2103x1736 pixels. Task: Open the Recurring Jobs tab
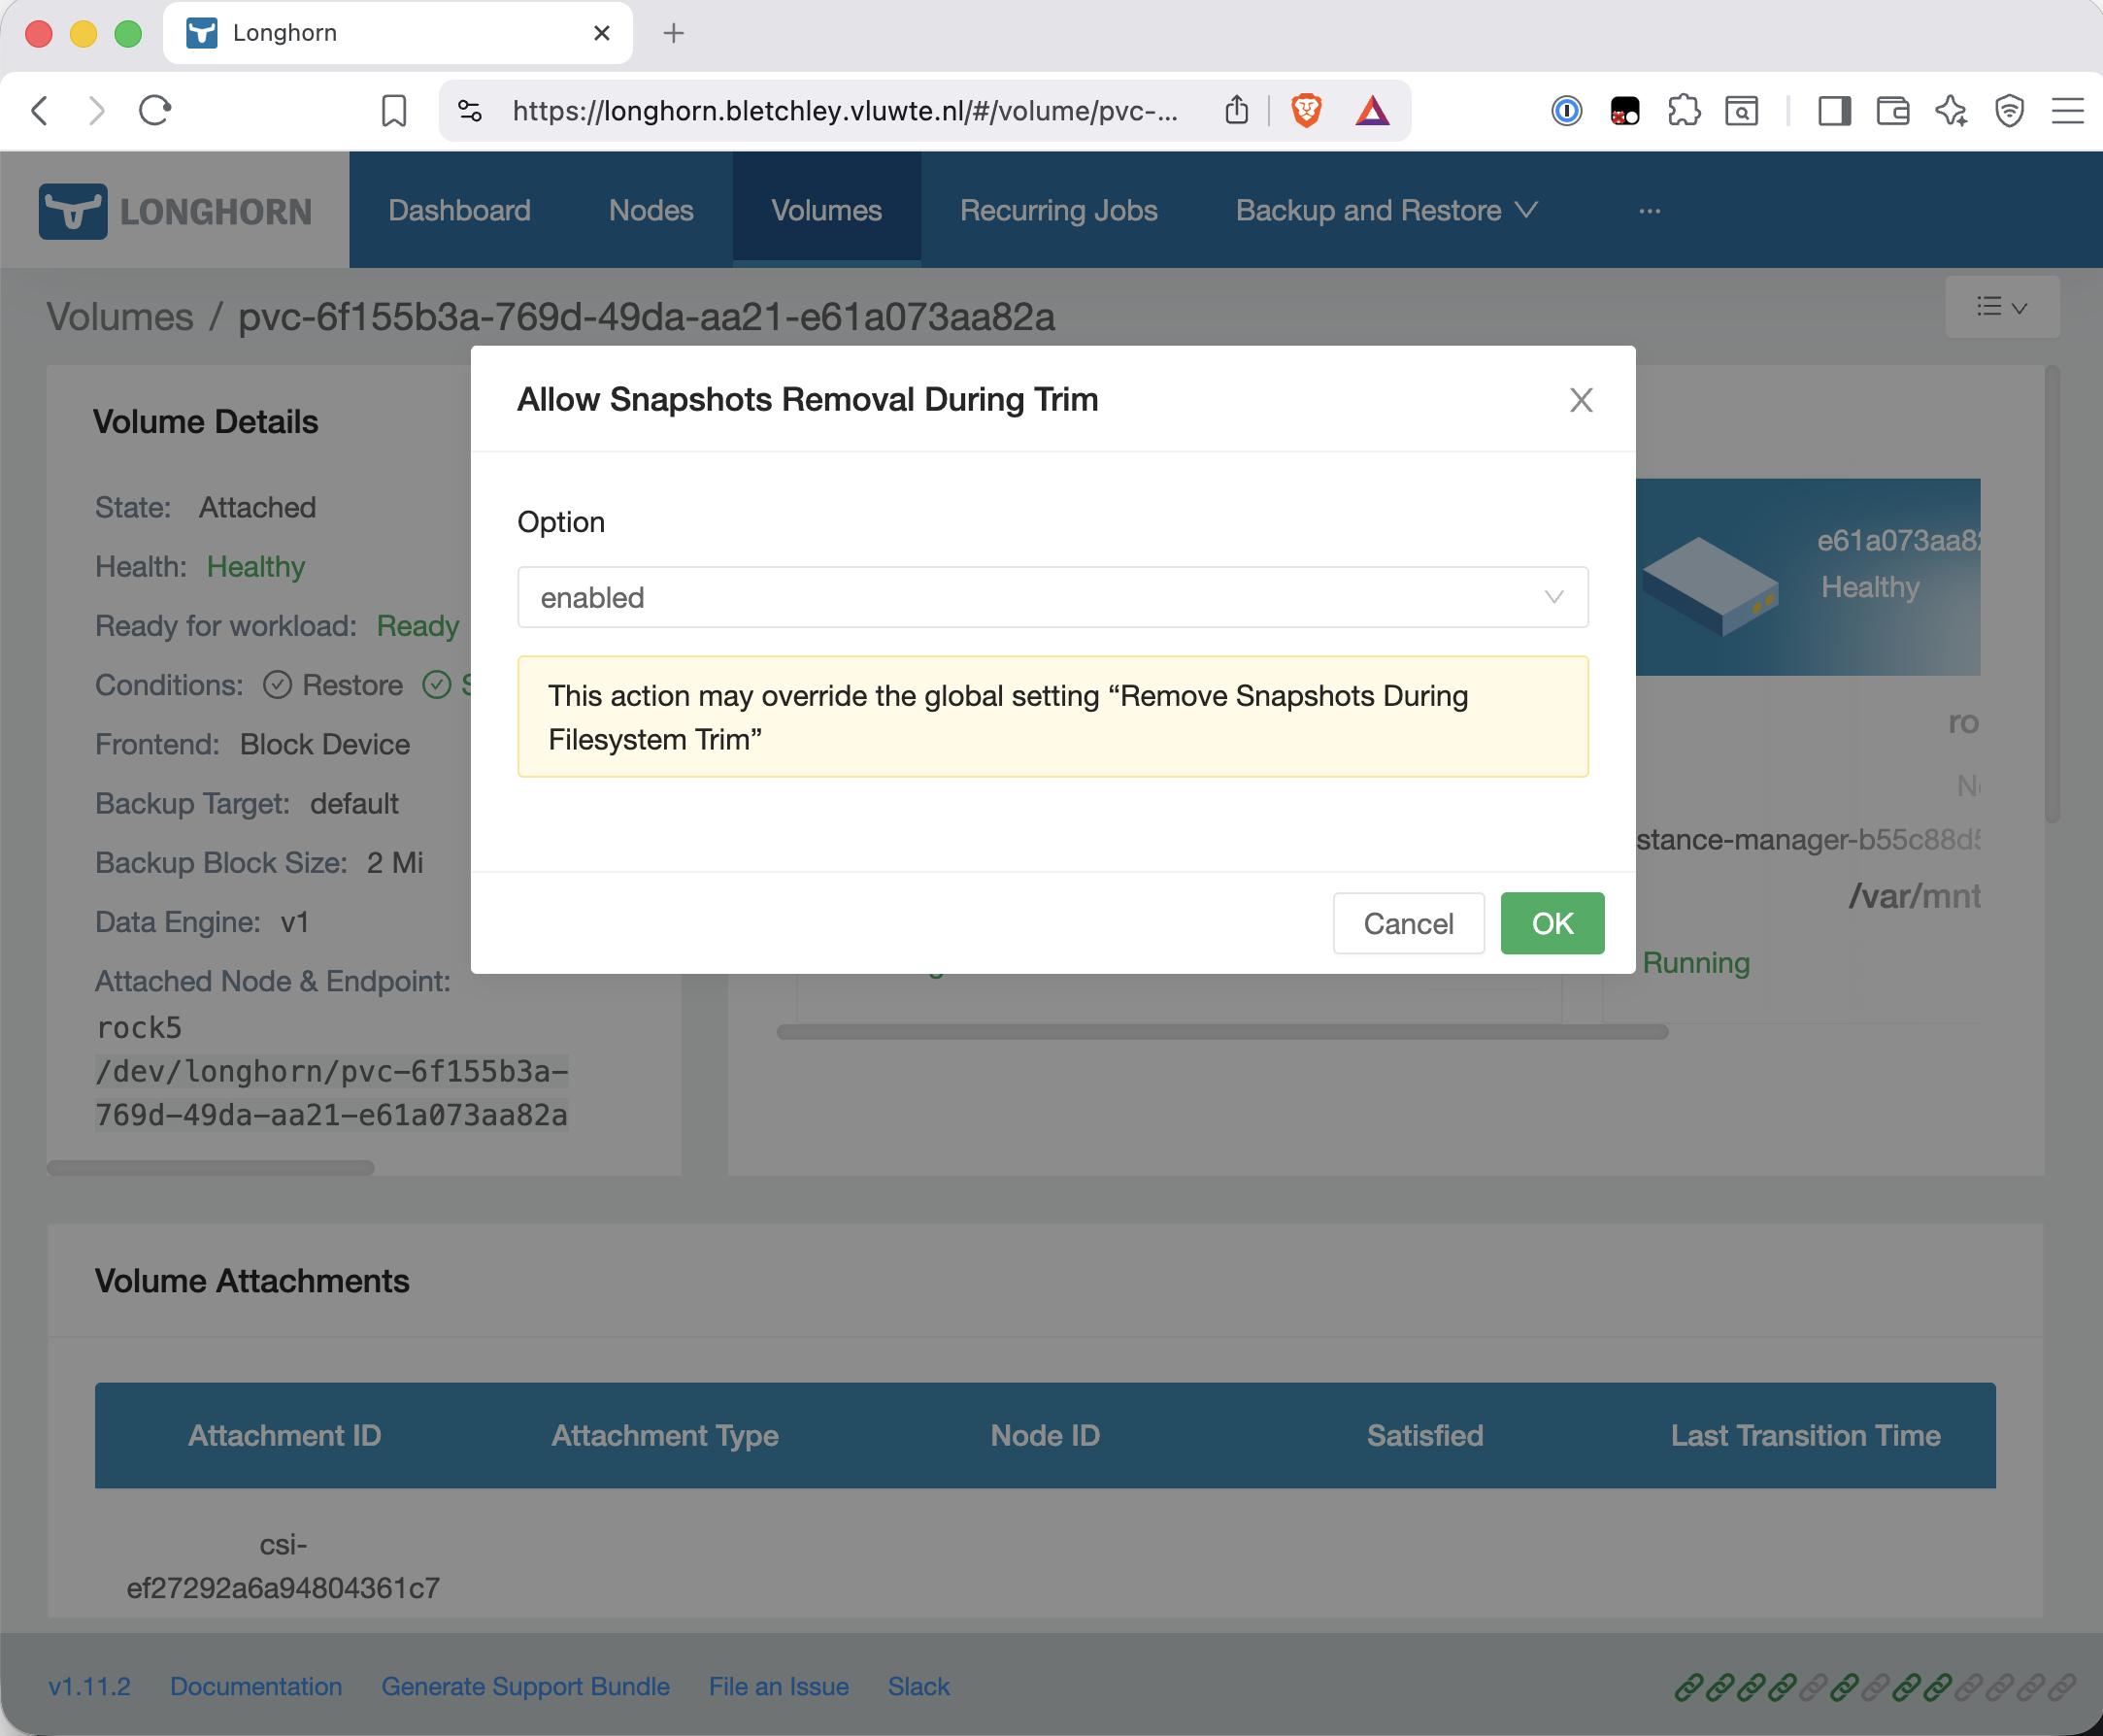coord(1058,210)
